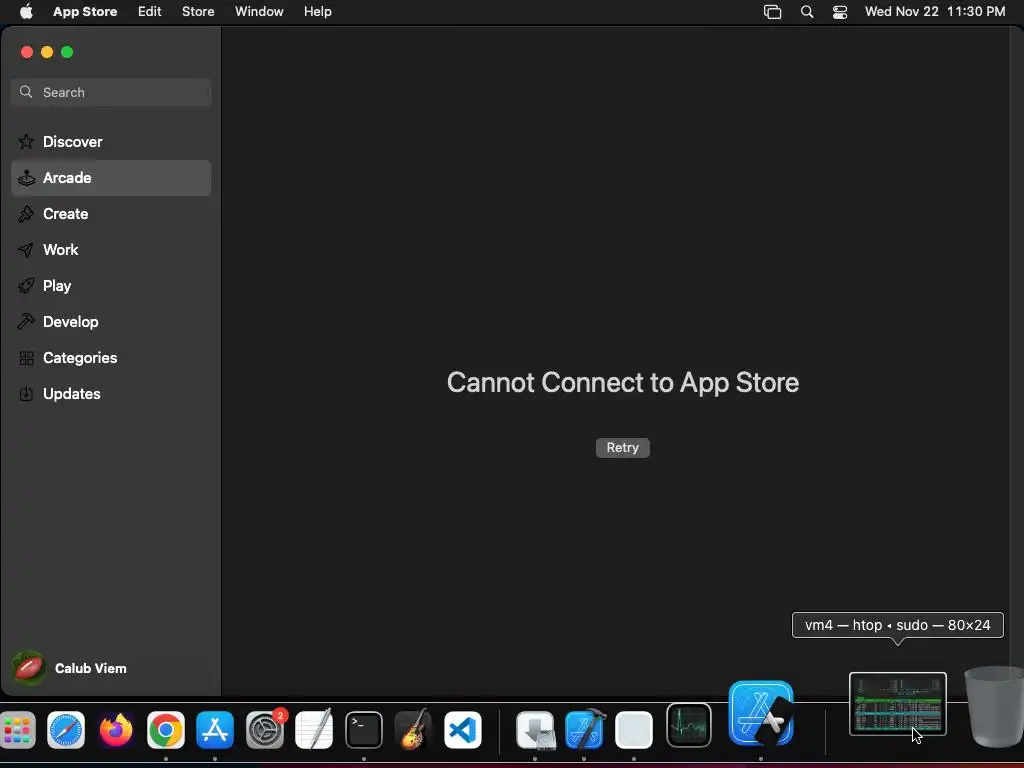Open the Edit menu
This screenshot has height=768, width=1024.
tap(150, 11)
